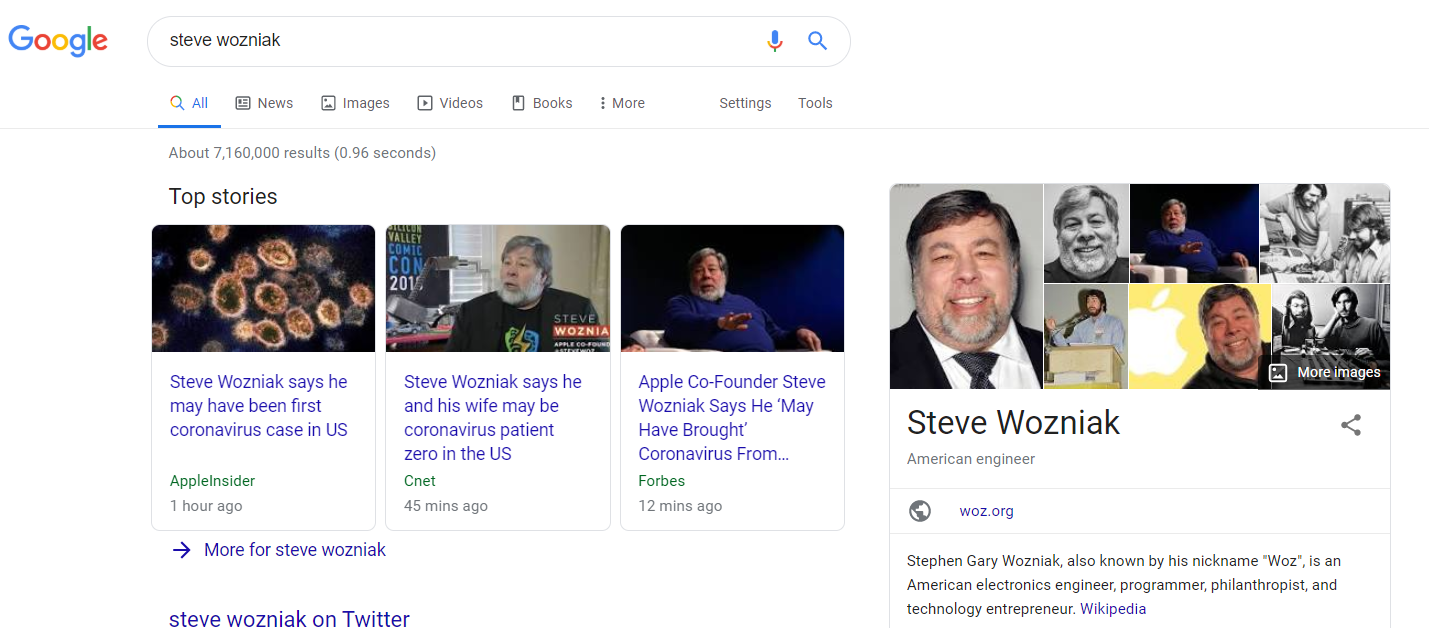This screenshot has height=628, width=1429.
Task: Open the Settings menu
Action: click(x=745, y=103)
